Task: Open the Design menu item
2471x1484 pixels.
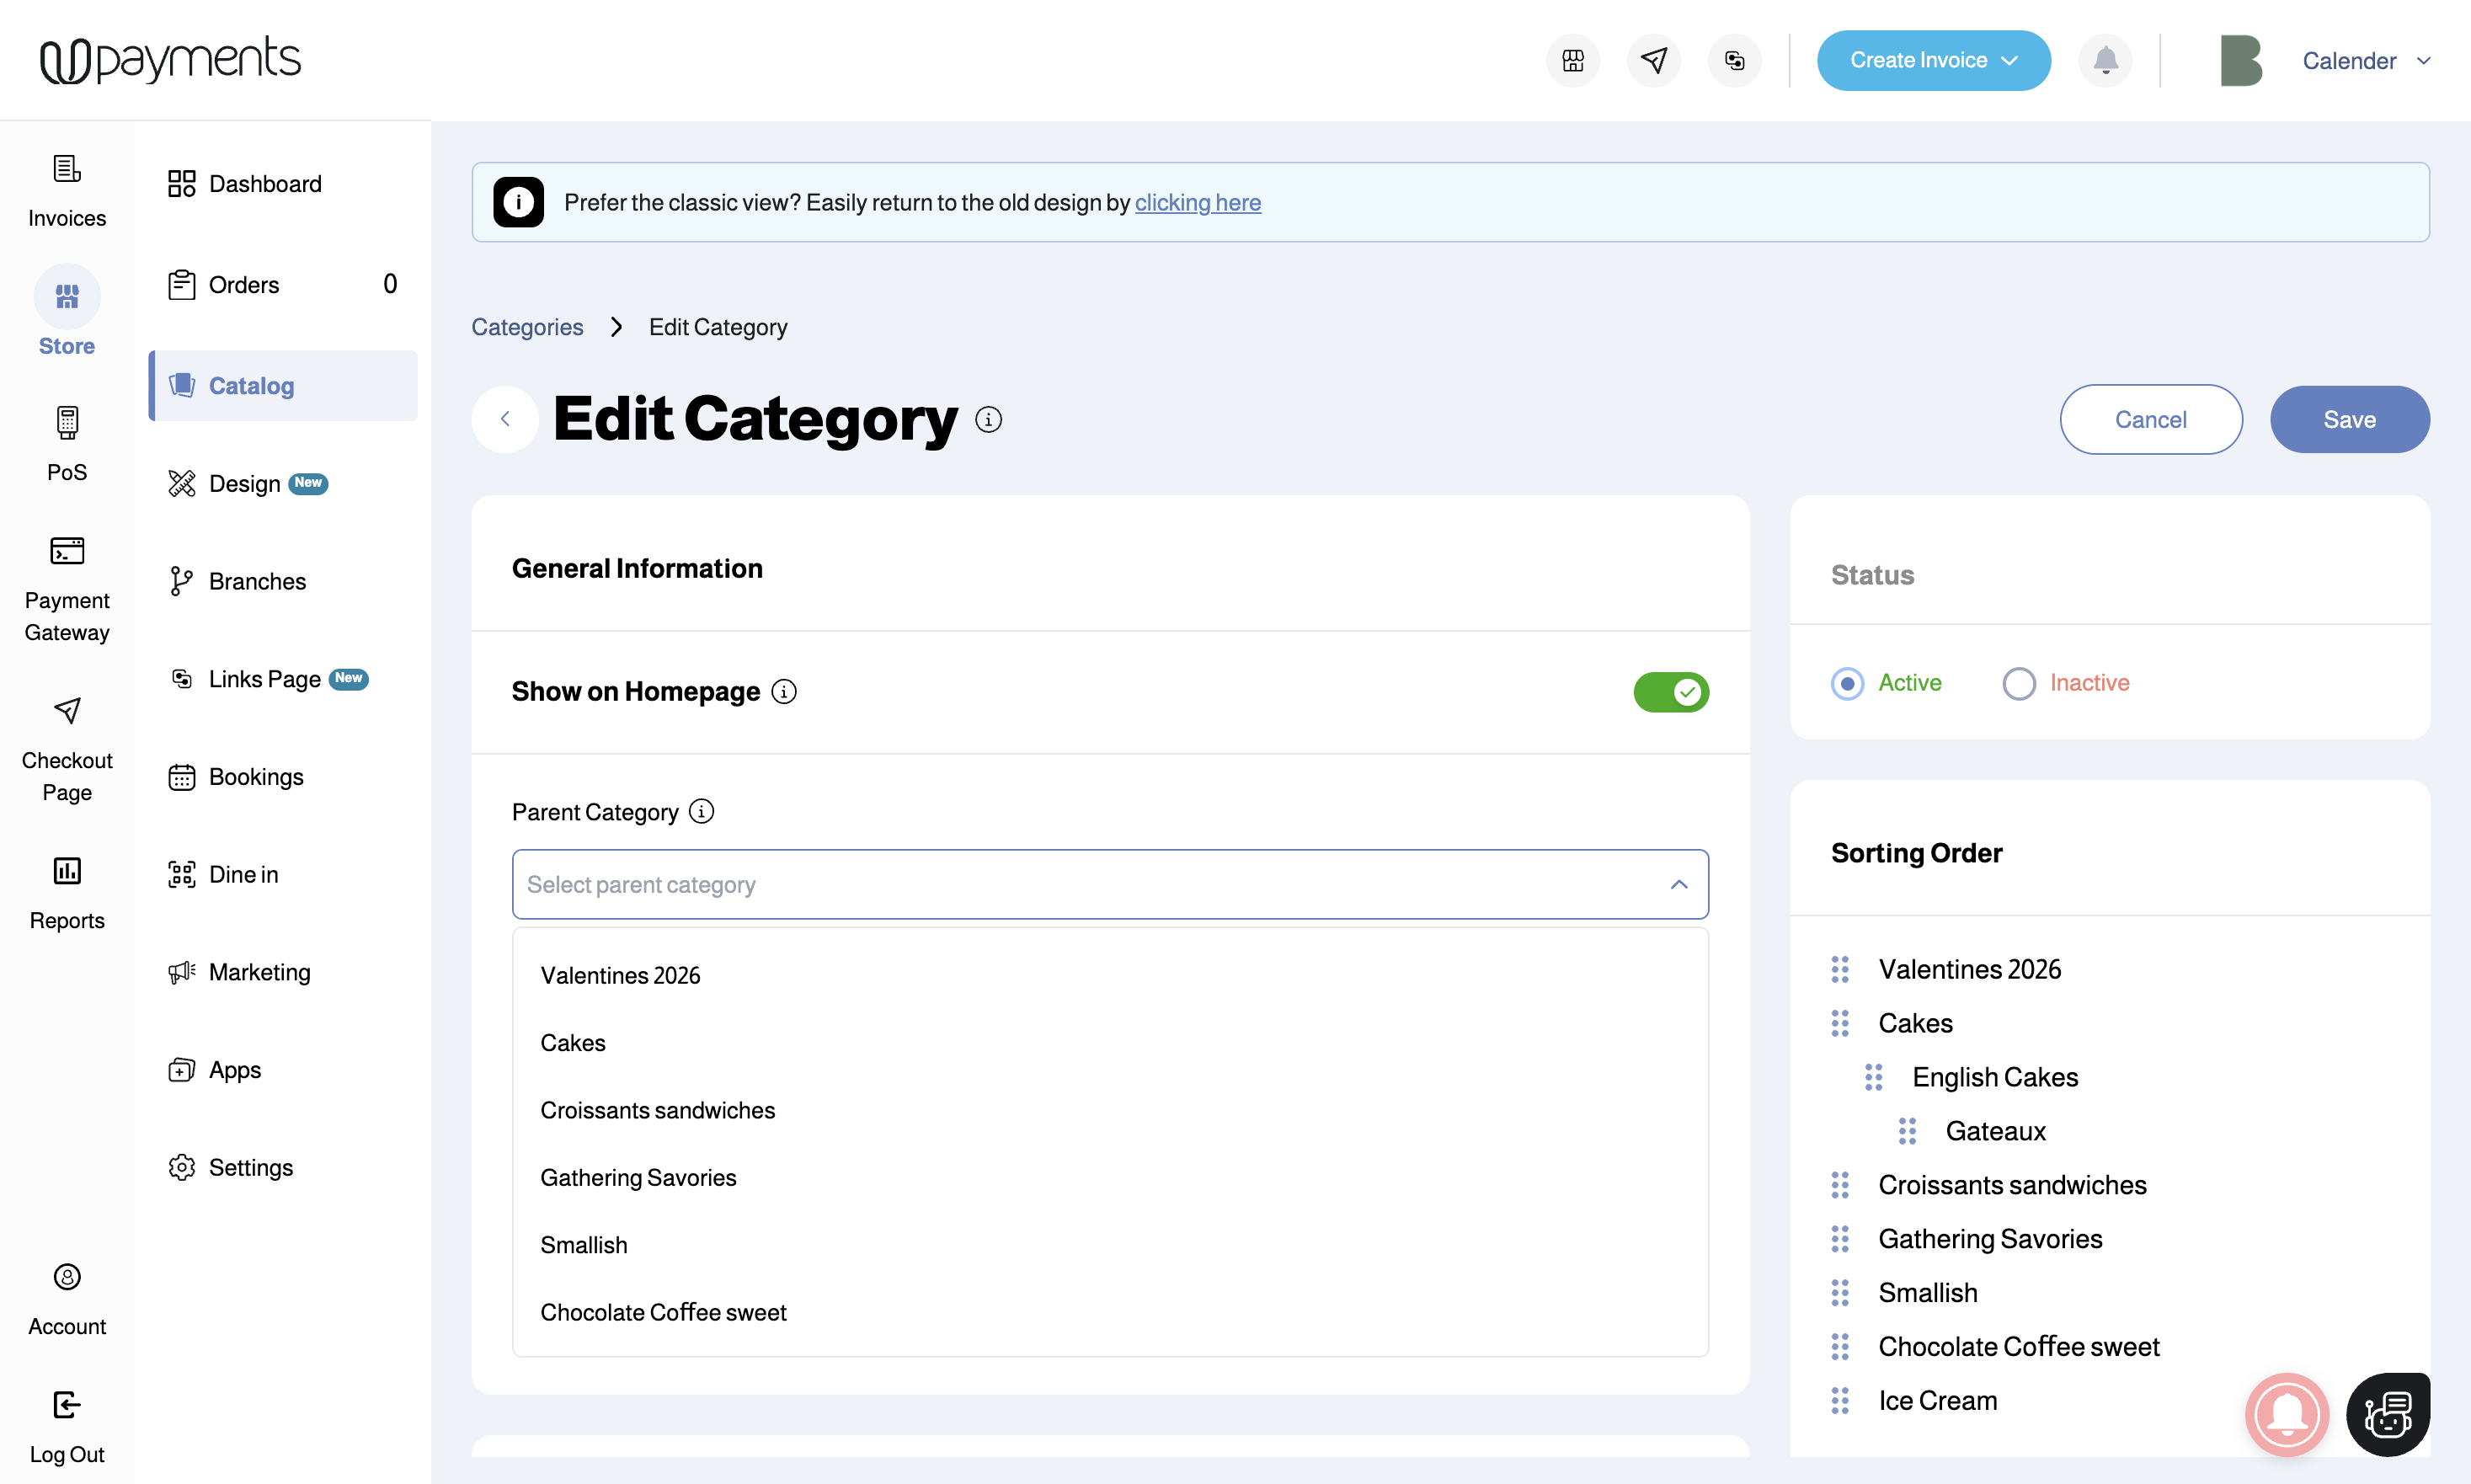Action: [245, 484]
